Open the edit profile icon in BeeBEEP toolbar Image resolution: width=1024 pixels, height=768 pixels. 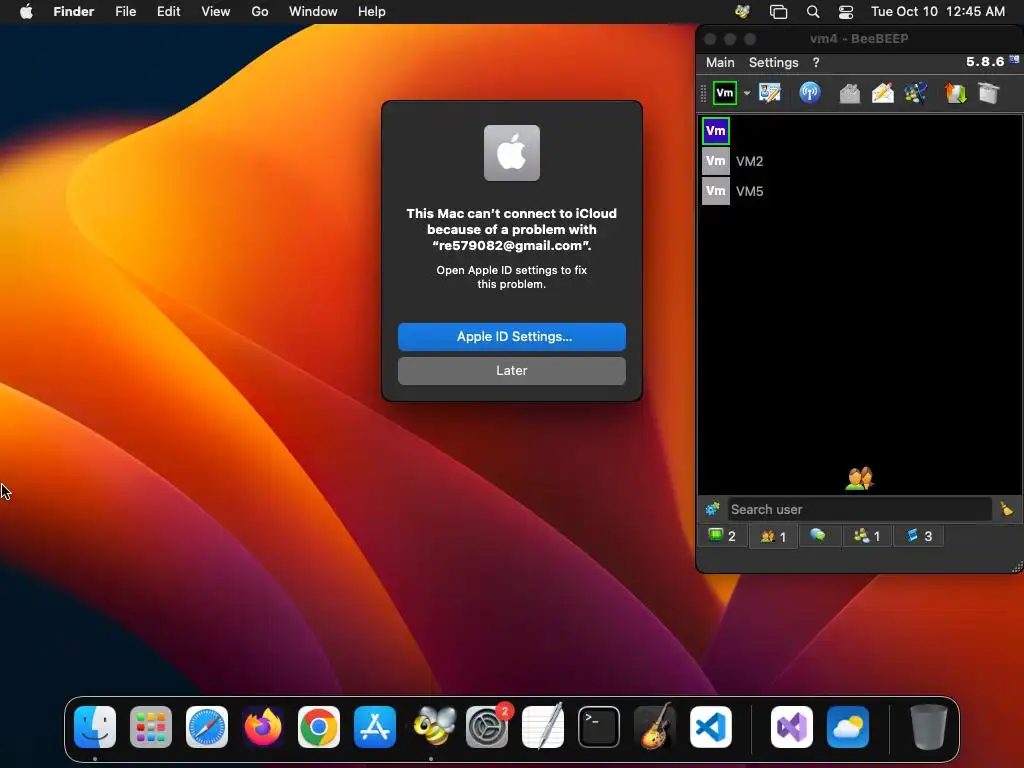pos(770,93)
